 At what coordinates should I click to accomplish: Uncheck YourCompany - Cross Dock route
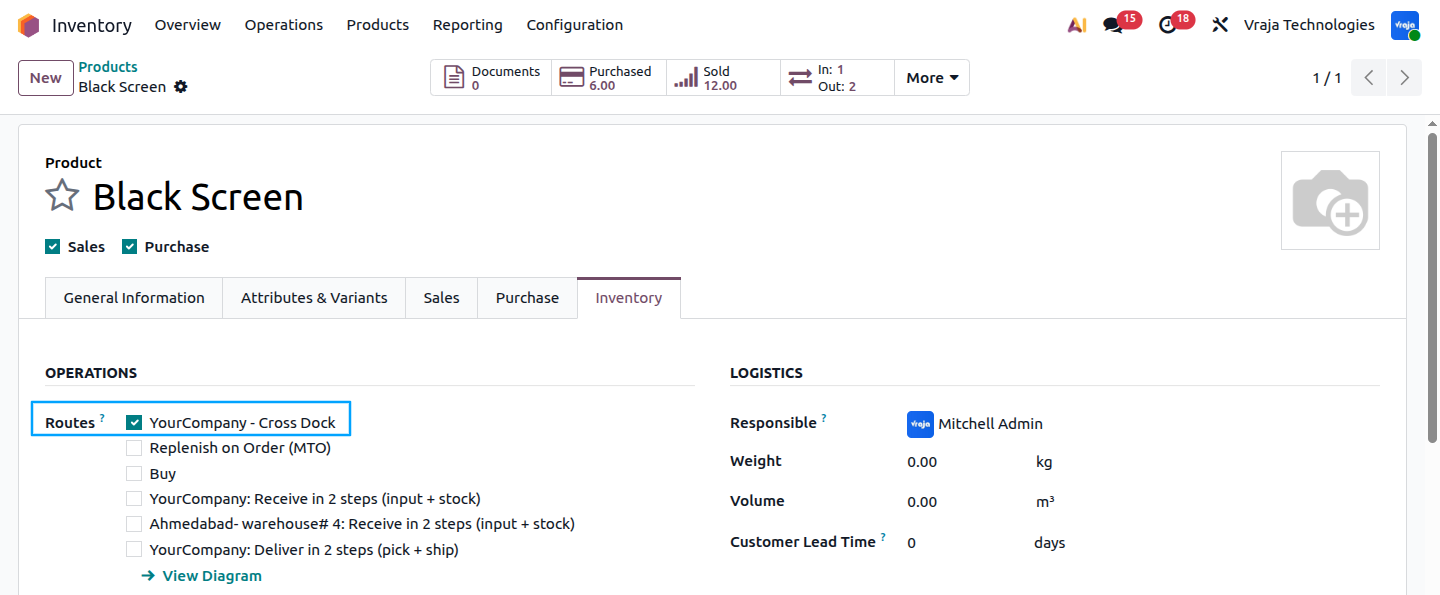134,423
